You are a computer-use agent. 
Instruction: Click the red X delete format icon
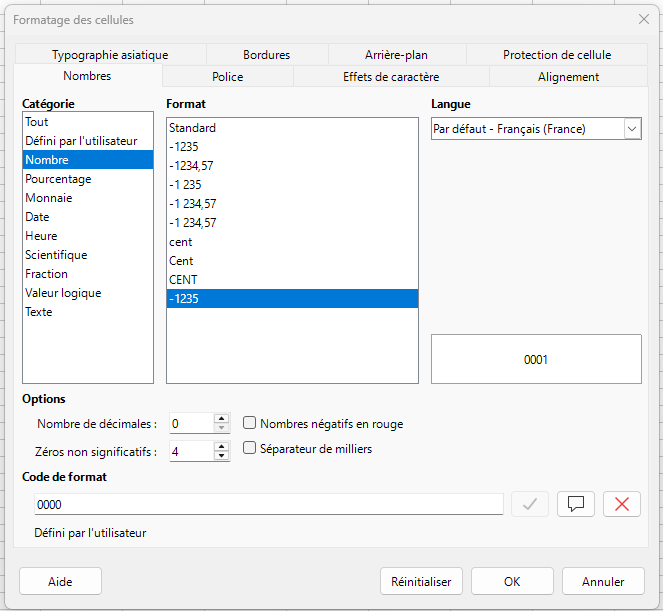point(622,504)
